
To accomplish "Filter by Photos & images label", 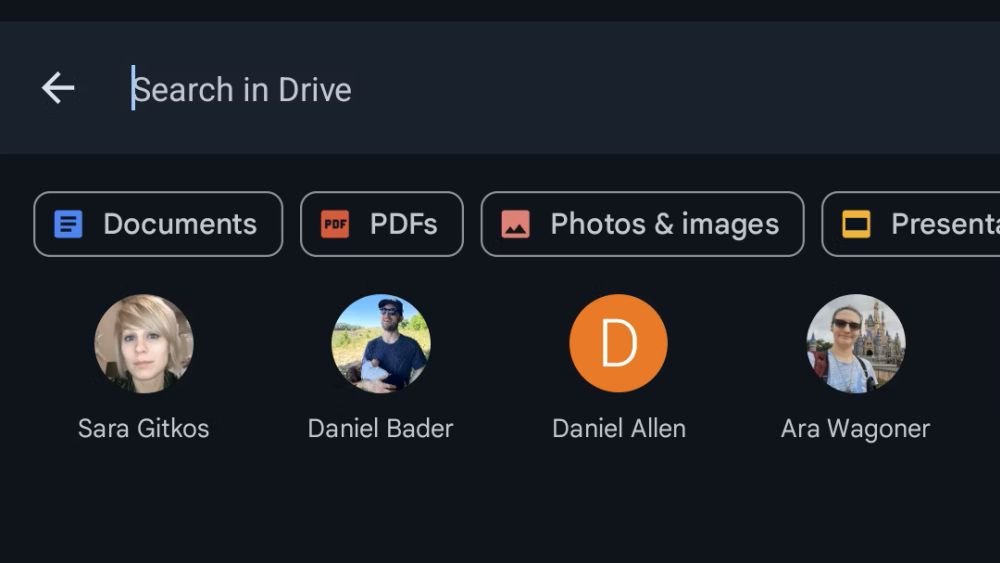I will (x=664, y=224).
